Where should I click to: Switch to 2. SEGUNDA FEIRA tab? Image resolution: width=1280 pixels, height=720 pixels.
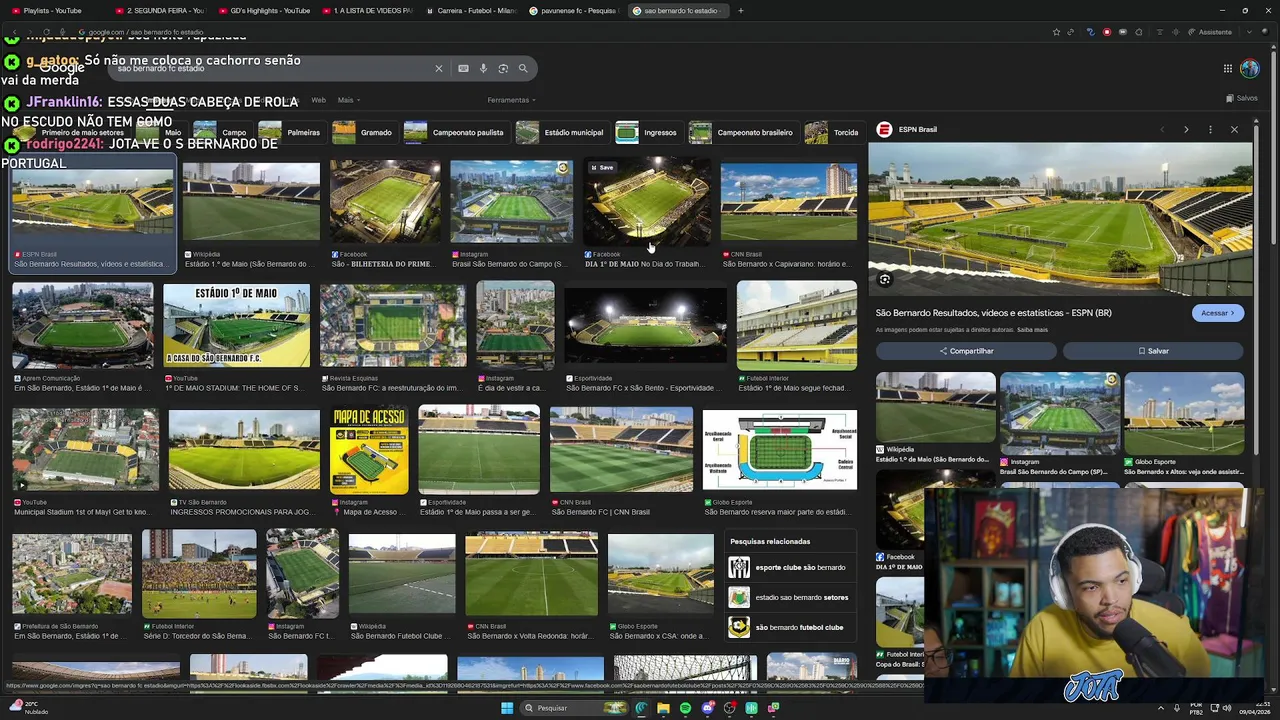tap(160, 10)
